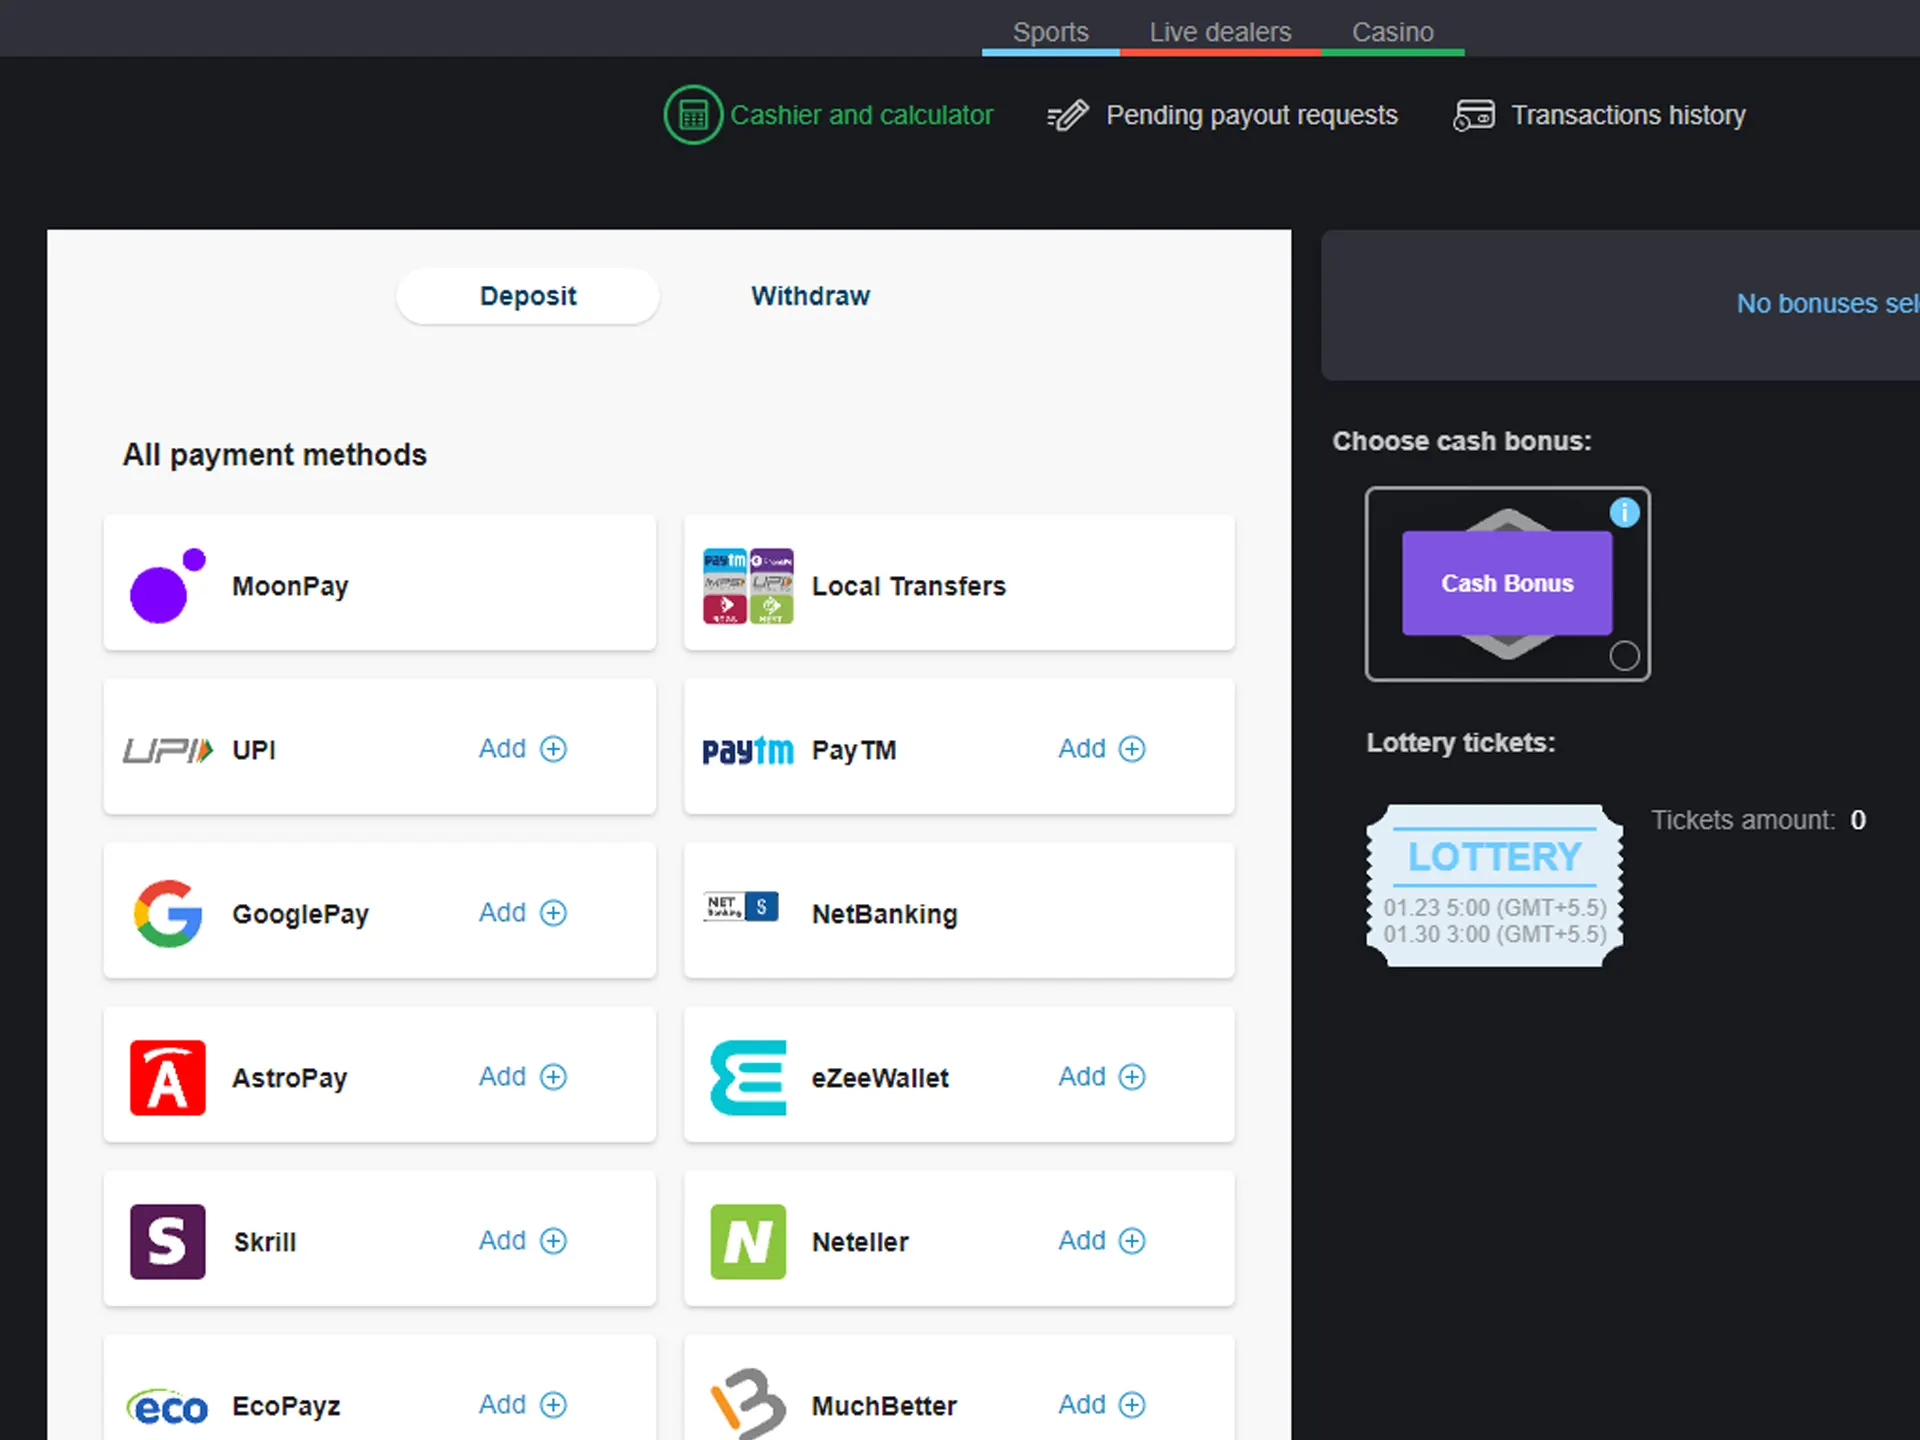Select the MoonPay payment method name

click(x=290, y=586)
